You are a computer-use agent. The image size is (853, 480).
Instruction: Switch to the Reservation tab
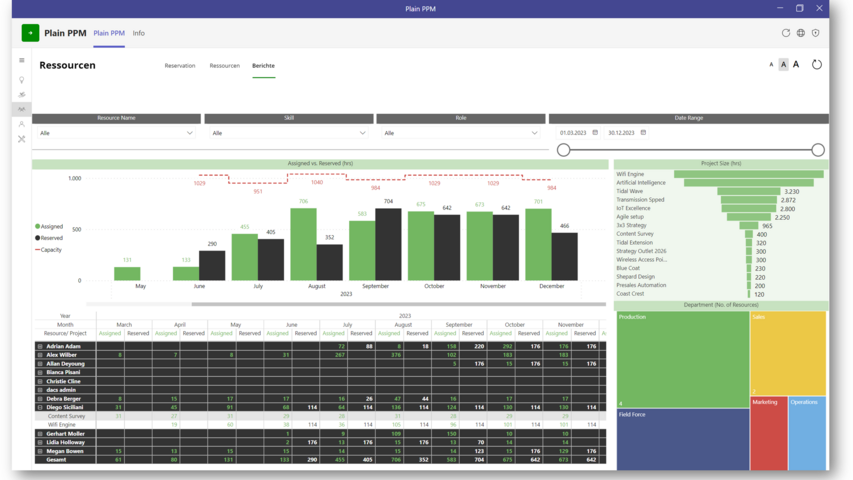[x=180, y=66]
